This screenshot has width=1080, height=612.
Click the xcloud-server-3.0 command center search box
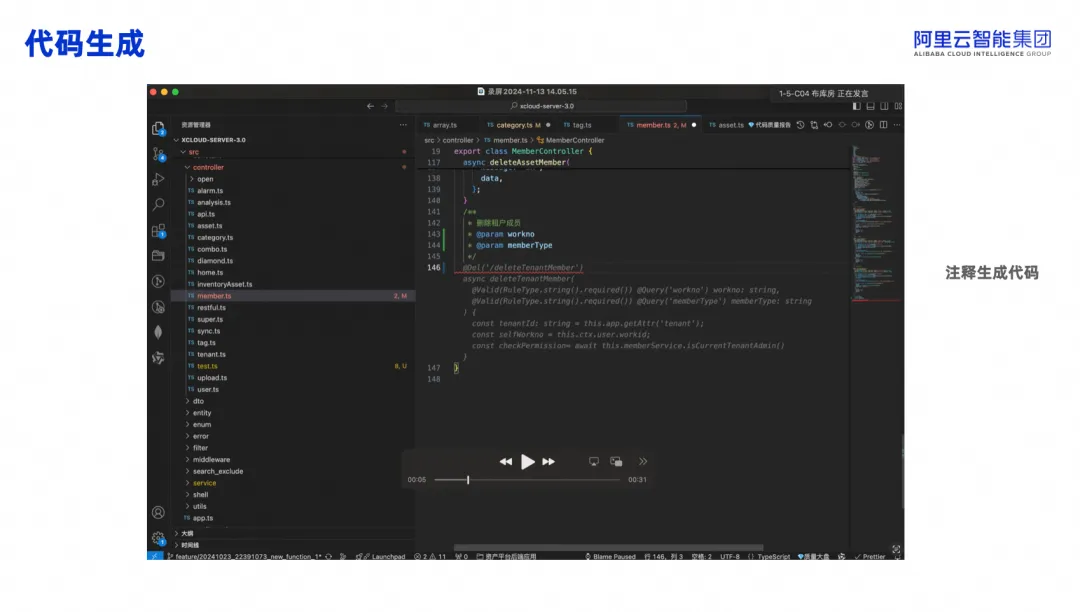click(x=541, y=106)
